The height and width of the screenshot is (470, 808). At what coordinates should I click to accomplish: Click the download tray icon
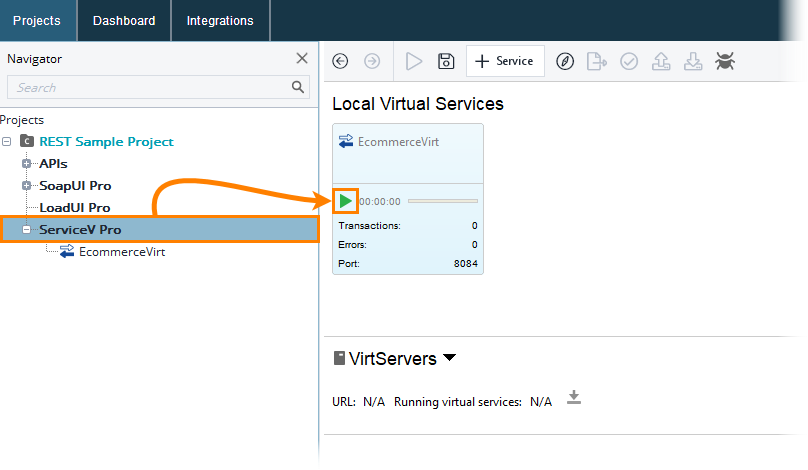pyautogui.click(x=693, y=61)
